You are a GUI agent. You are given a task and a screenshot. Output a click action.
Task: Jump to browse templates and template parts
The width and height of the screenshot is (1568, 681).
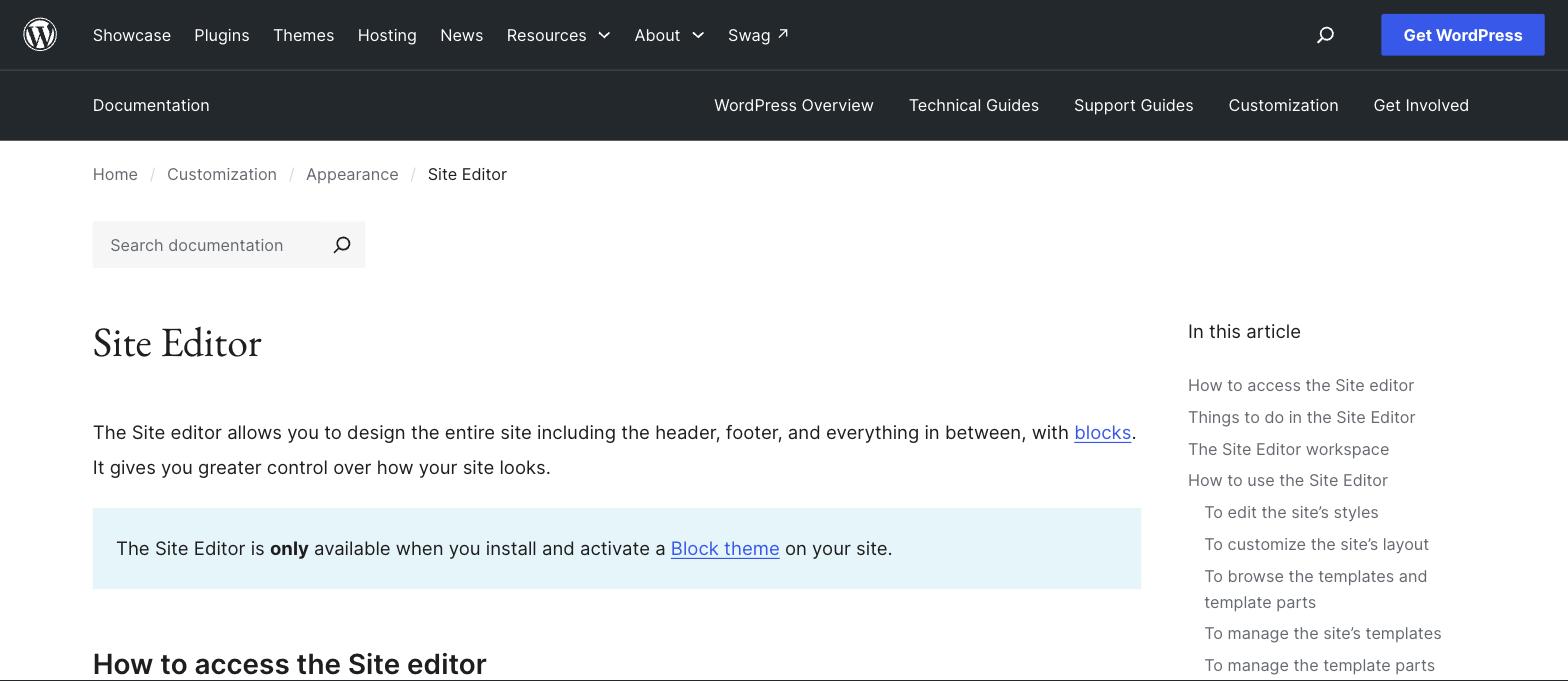[1315, 589]
